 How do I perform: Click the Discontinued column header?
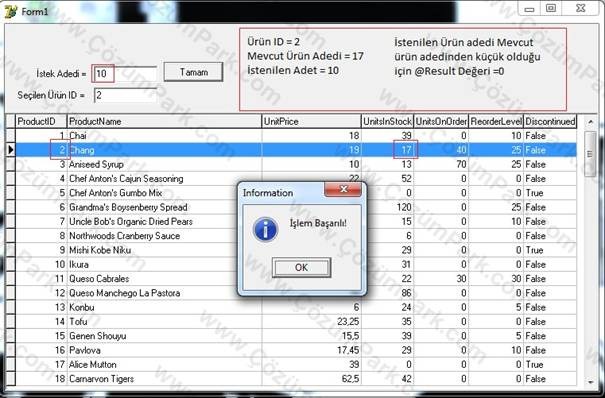pos(550,121)
